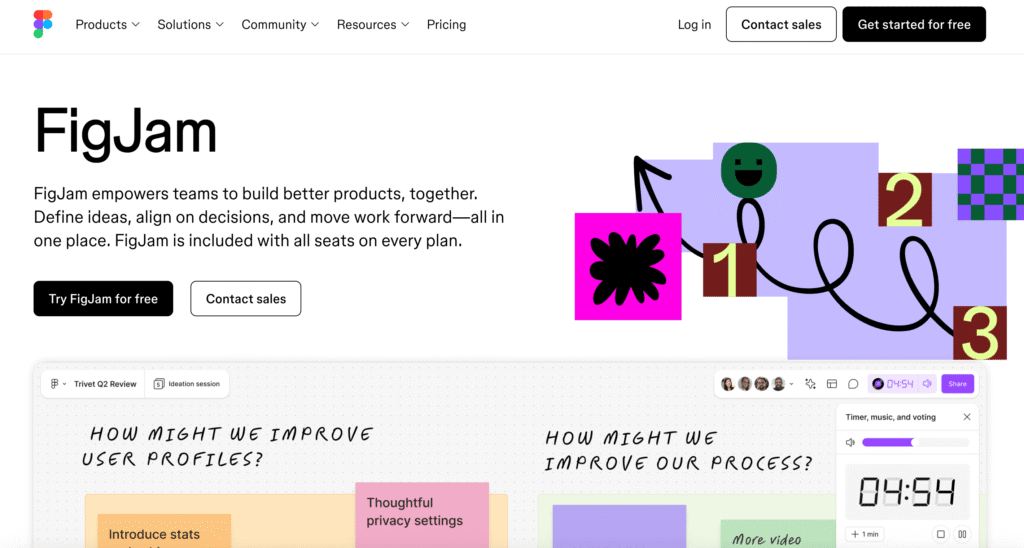Click the How might we improve our process heading
The width and height of the screenshot is (1024, 548).
pos(679,451)
